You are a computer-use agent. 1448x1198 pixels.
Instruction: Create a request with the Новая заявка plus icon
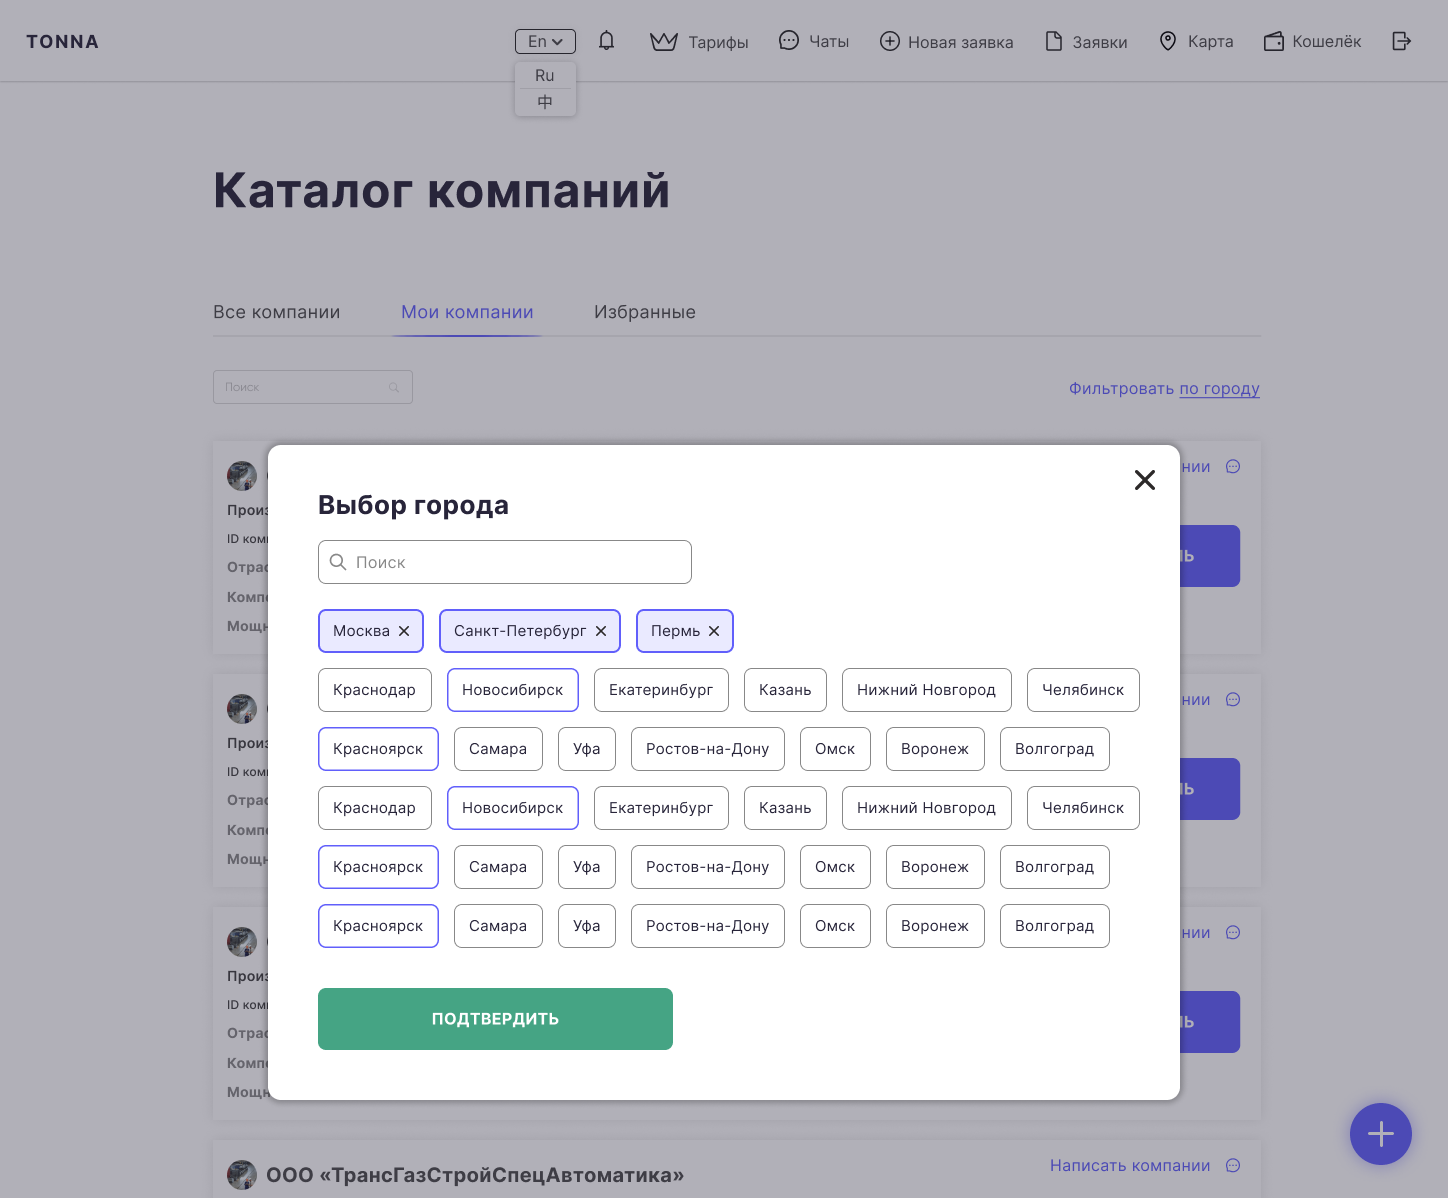coord(889,41)
